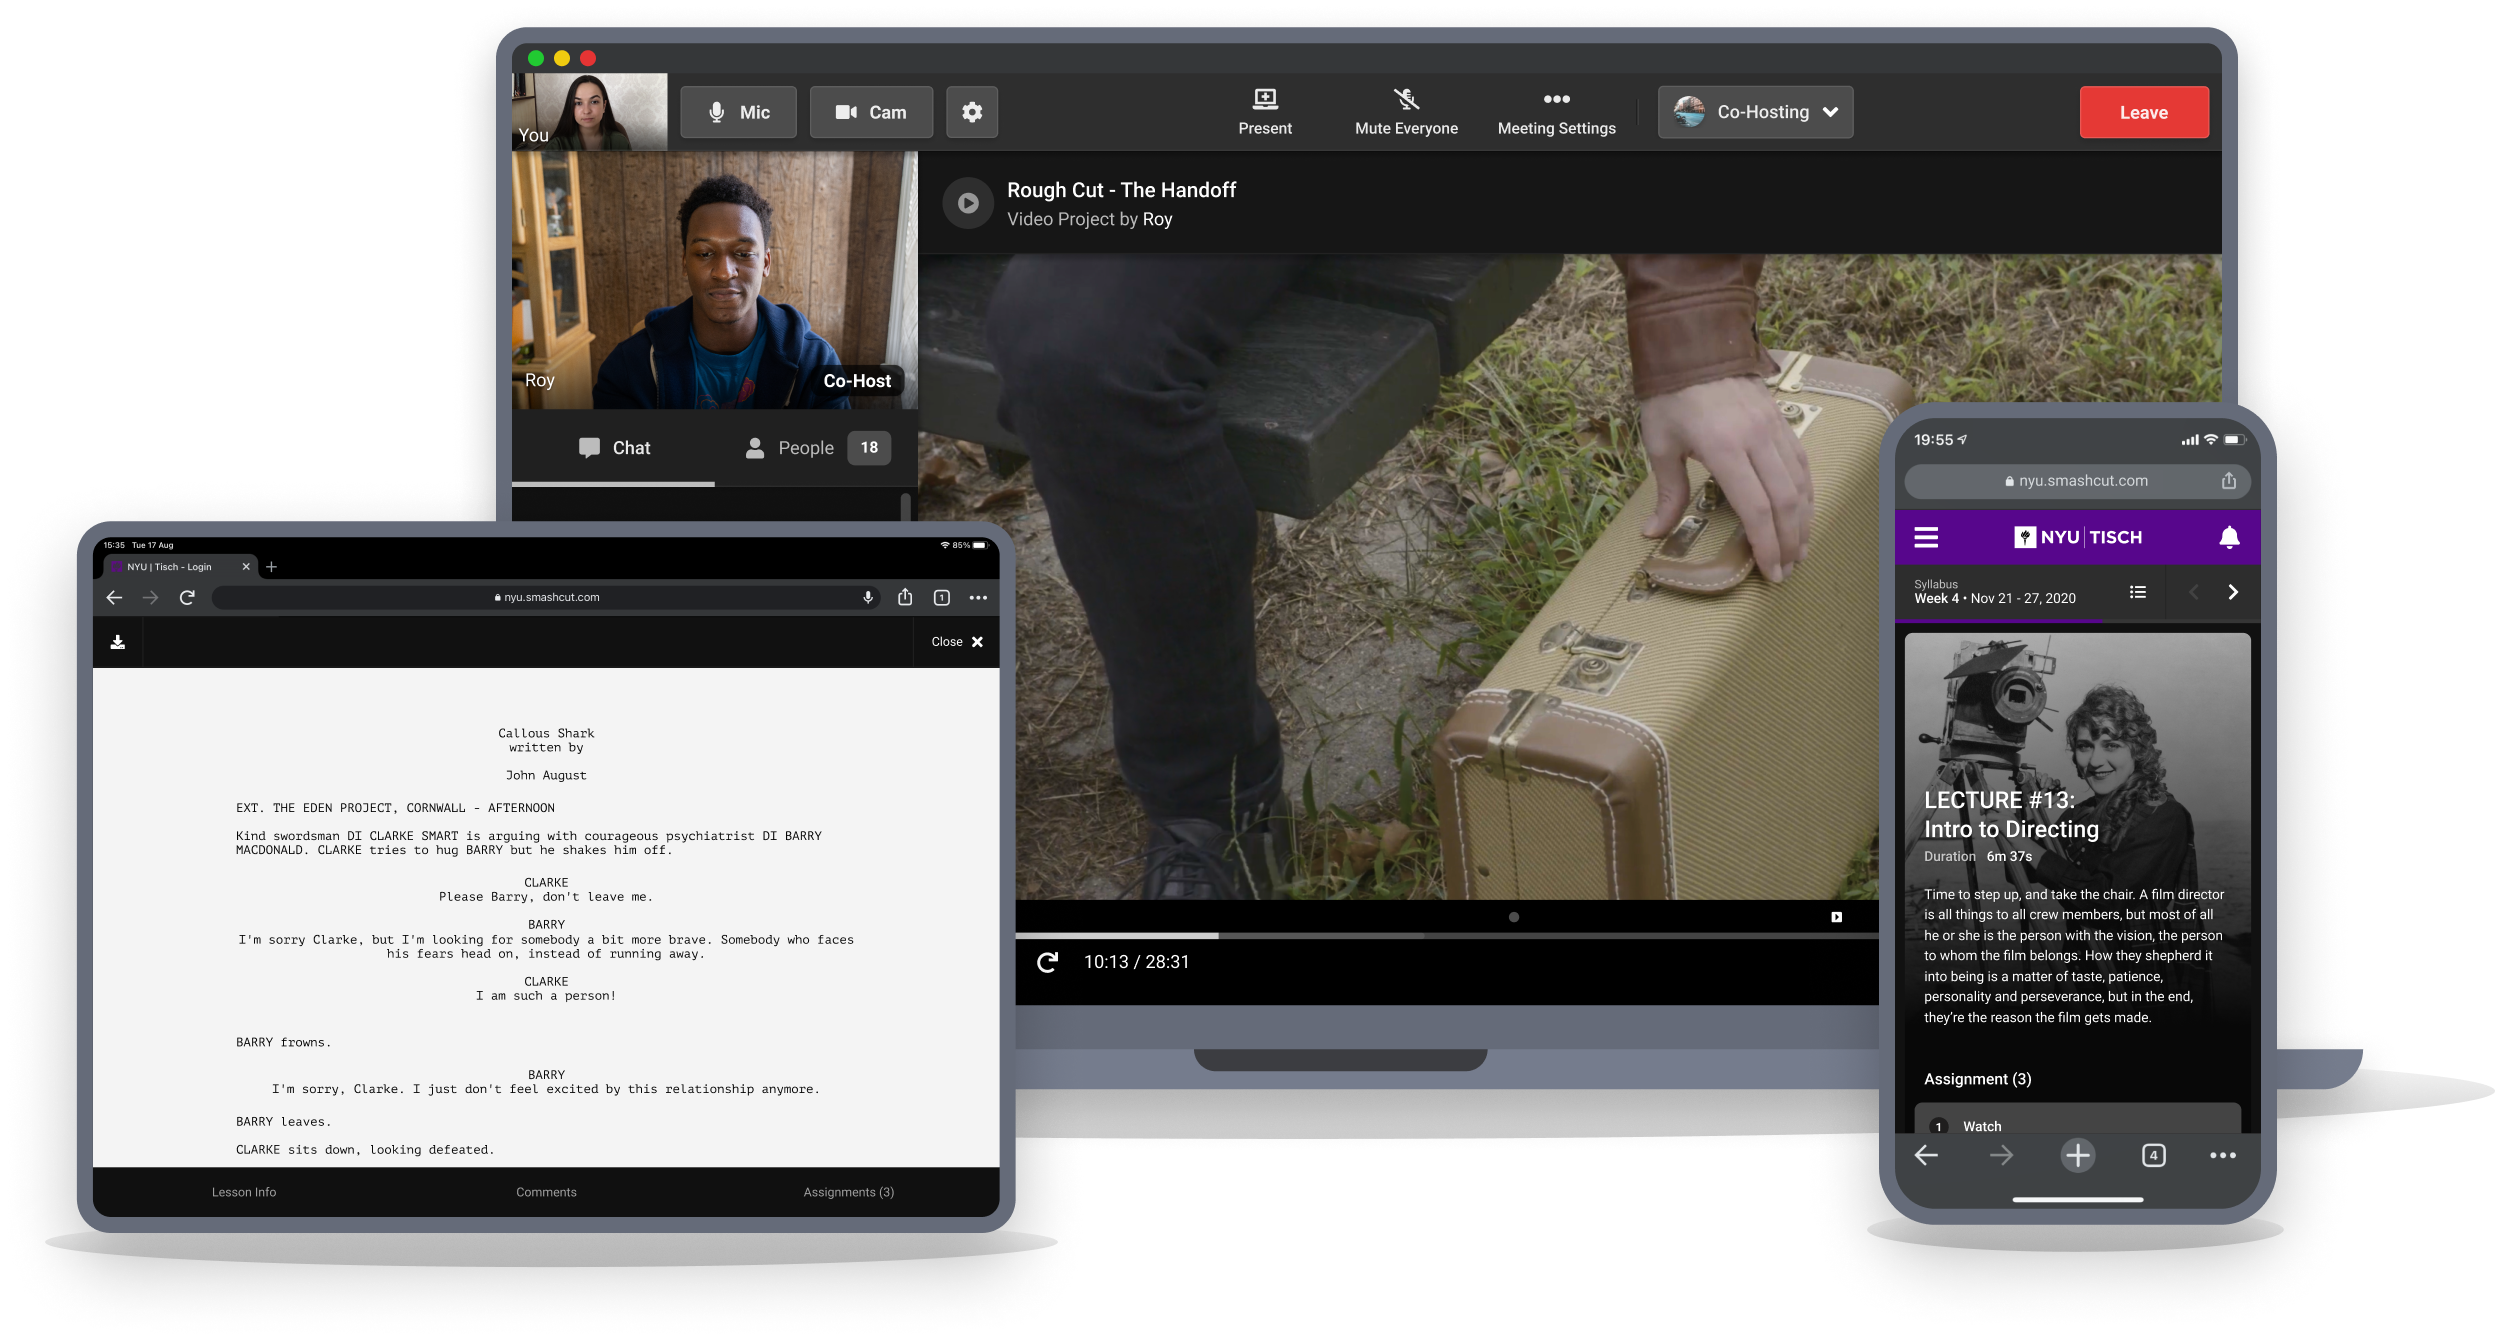Go to next syllabus week chevron
2496x1340 pixels.
click(x=2232, y=593)
